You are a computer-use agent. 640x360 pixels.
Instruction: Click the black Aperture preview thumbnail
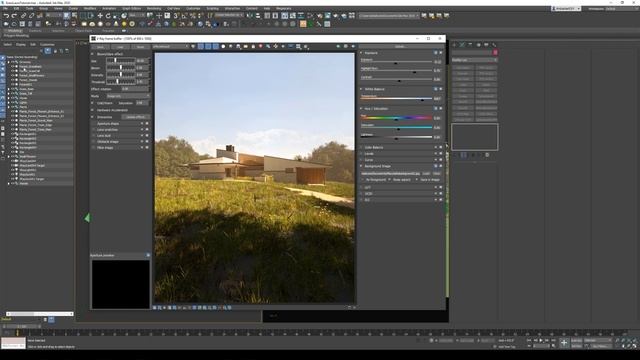click(x=121, y=284)
